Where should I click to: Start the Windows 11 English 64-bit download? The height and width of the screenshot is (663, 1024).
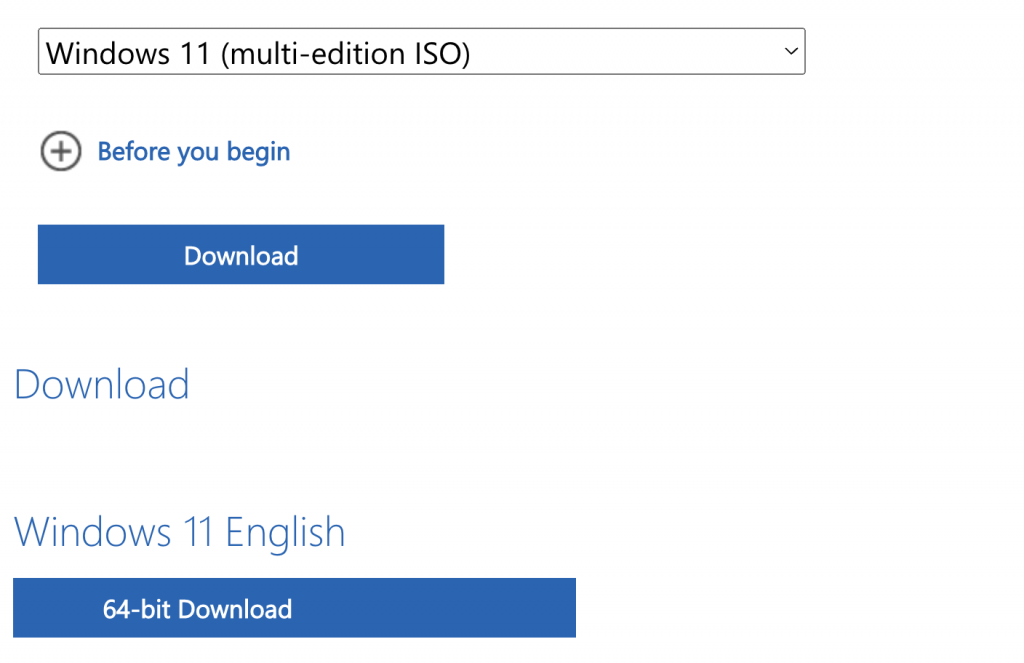295,607
